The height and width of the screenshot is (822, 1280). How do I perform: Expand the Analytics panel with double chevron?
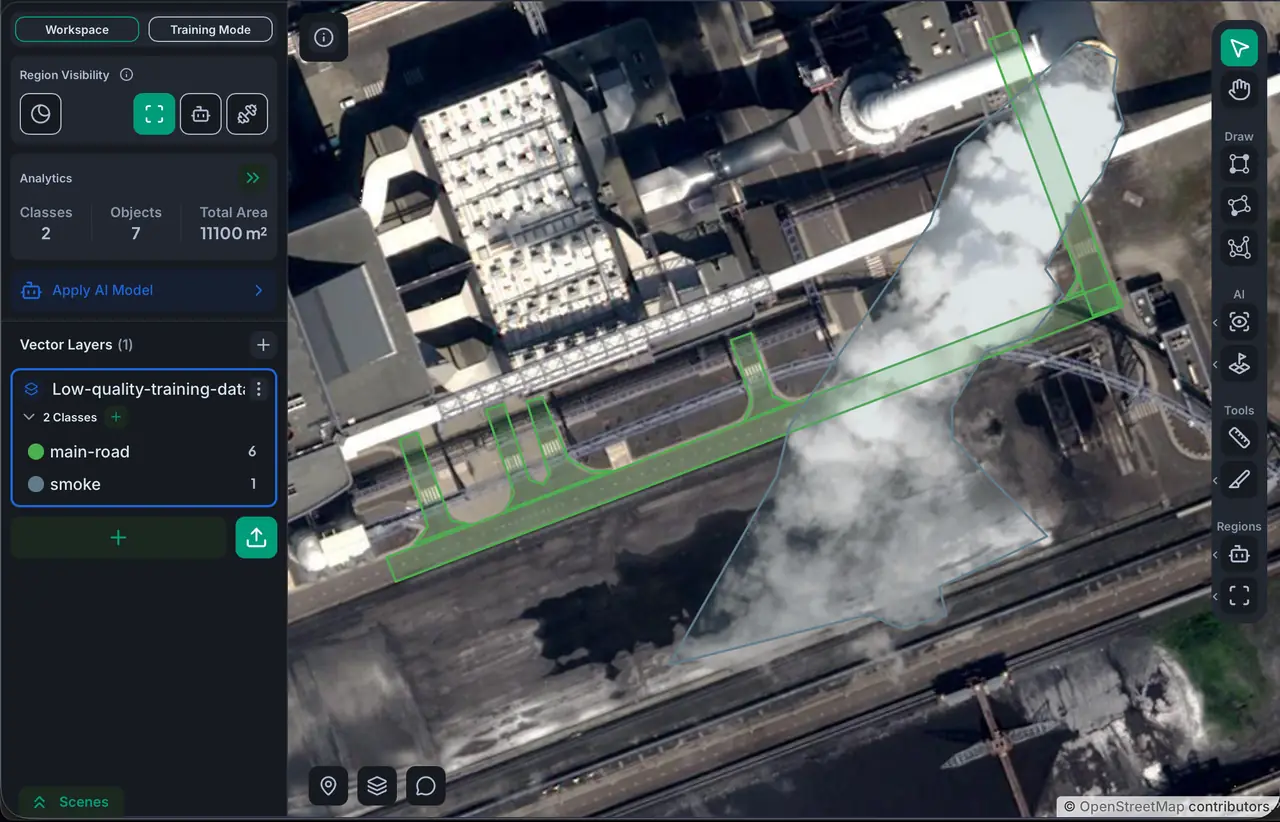253,178
